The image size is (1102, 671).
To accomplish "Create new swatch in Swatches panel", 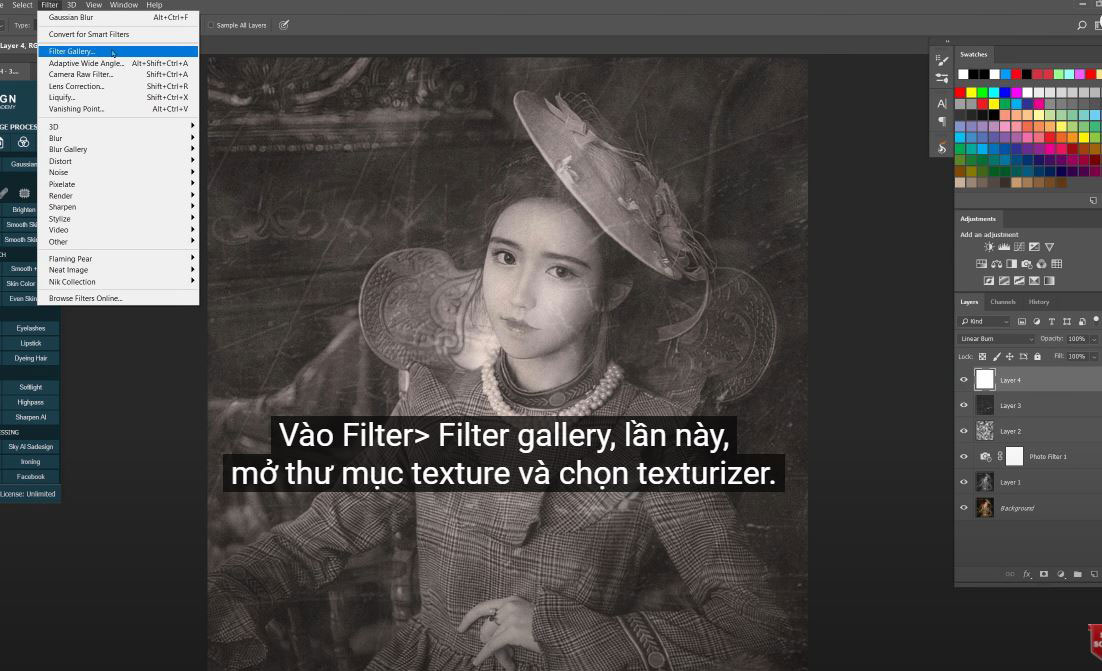I will click(1093, 200).
